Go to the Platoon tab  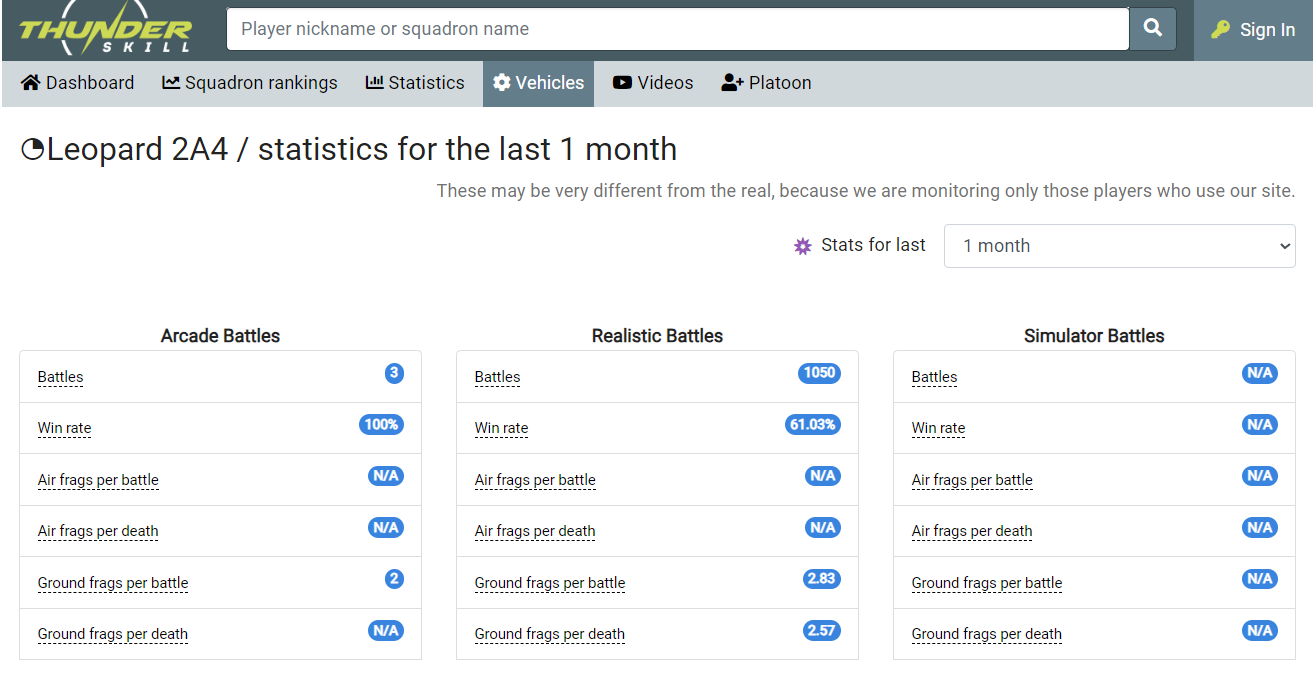(x=780, y=83)
